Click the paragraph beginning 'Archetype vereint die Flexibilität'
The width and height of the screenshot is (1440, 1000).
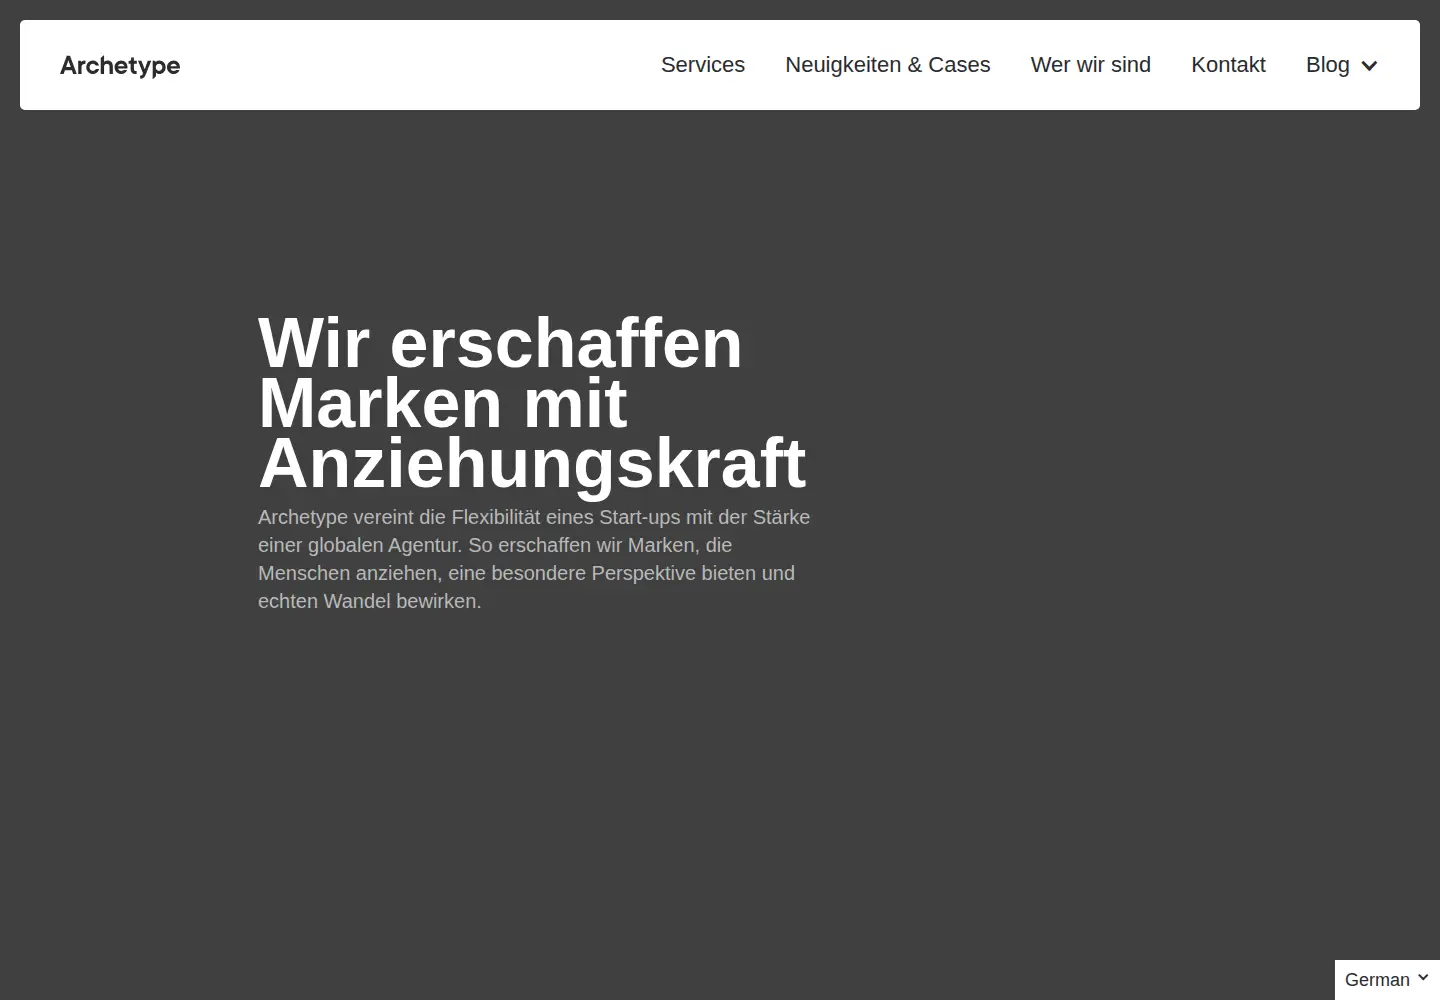[x=534, y=559]
